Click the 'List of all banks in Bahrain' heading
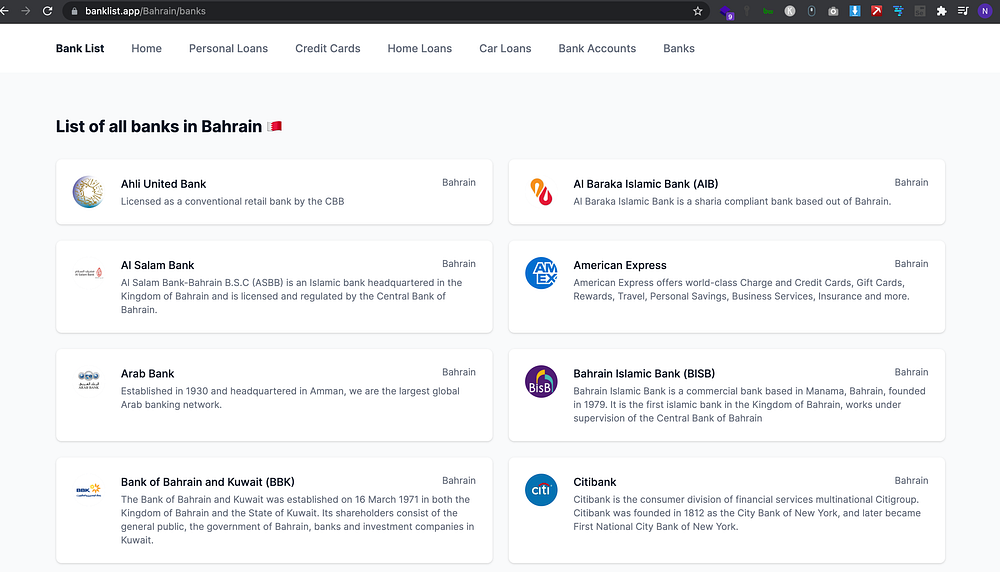 (x=159, y=126)
